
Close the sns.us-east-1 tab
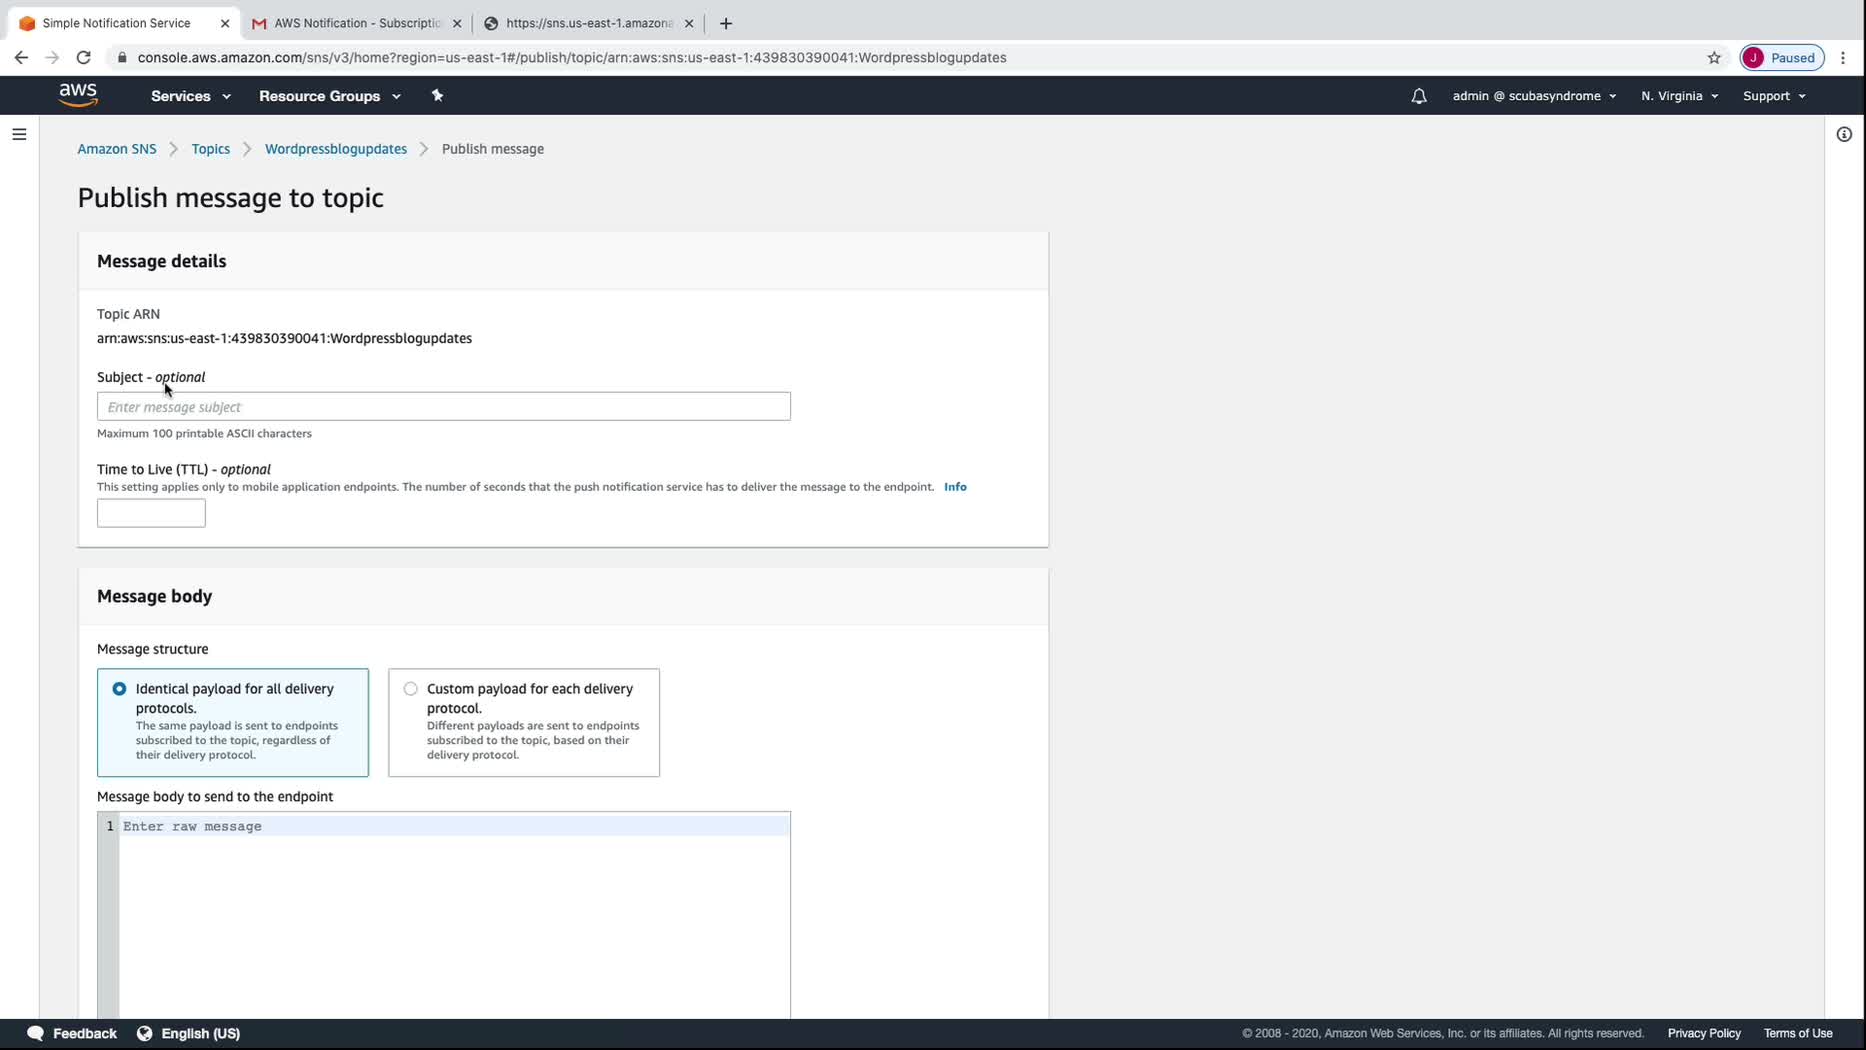pos(689,23)
